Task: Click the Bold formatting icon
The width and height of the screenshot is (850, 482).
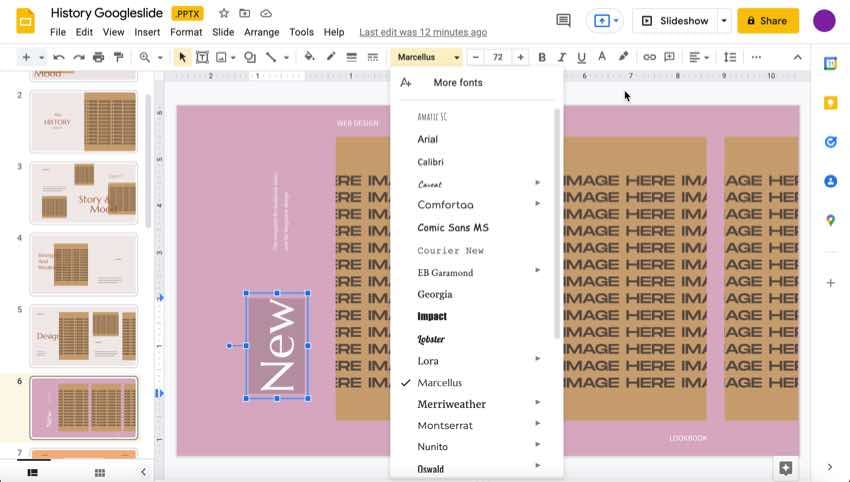Action: 542,57
